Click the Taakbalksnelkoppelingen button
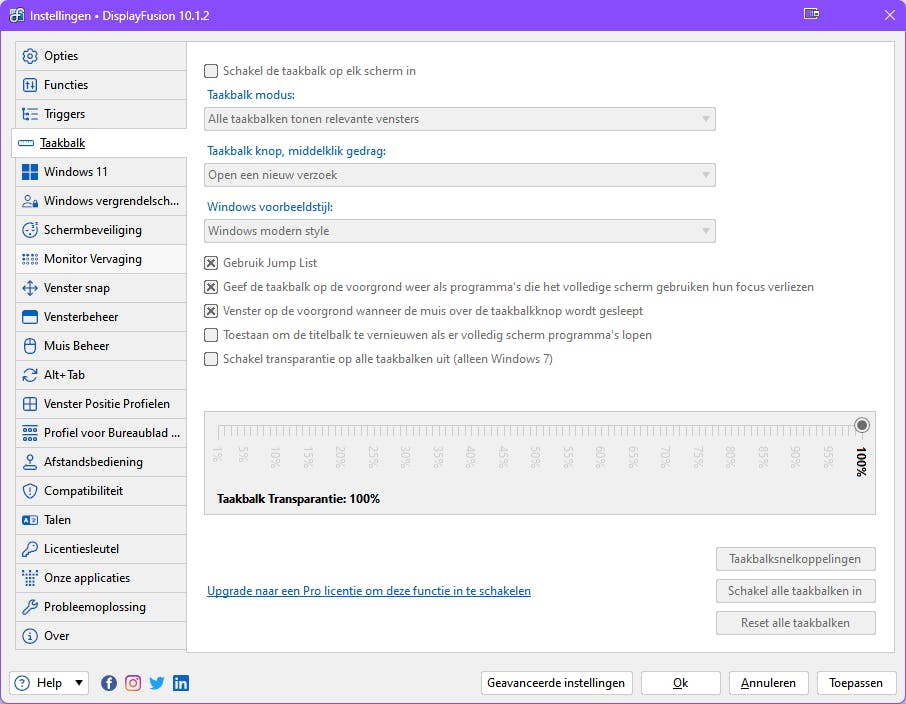Viewport: 906px width, 704px height. [796, 559]
